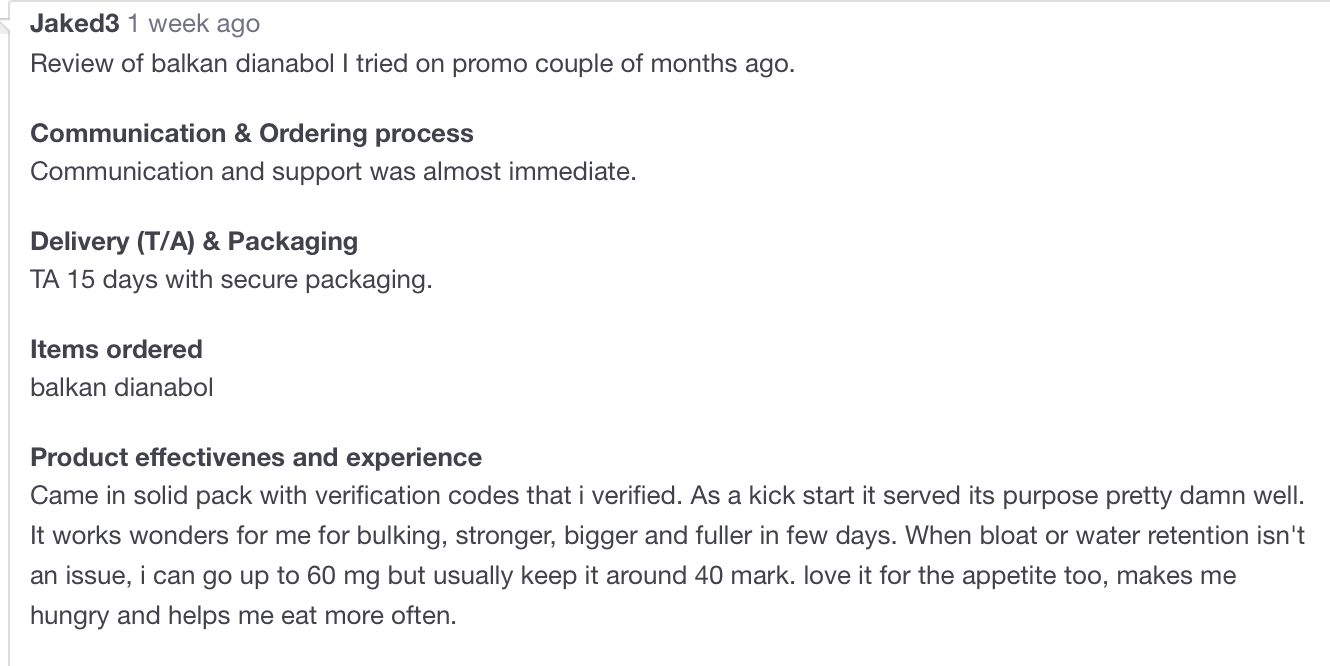
Task: Click the '1 week ago' timestamp
Action: point(194,24)
